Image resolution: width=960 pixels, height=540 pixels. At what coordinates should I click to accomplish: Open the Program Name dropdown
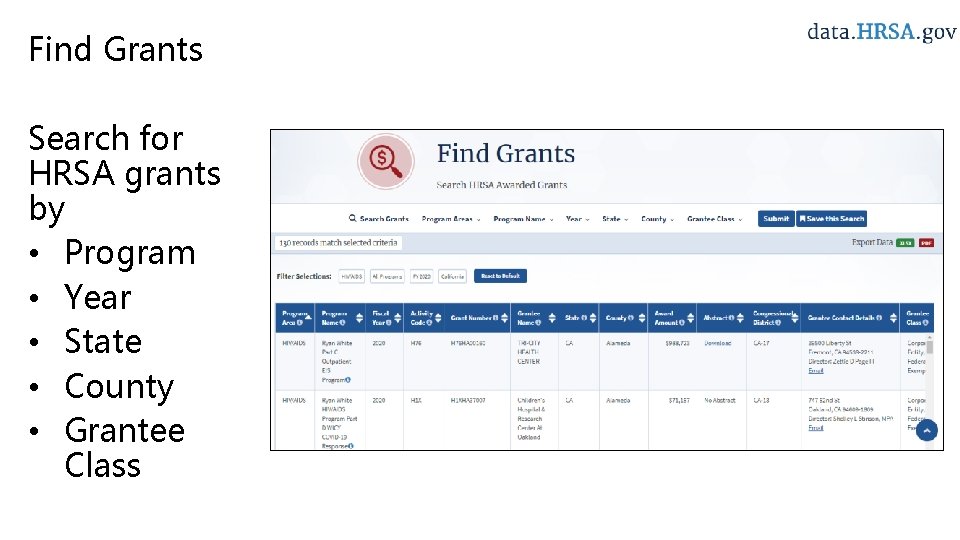(x=523, y=219)
